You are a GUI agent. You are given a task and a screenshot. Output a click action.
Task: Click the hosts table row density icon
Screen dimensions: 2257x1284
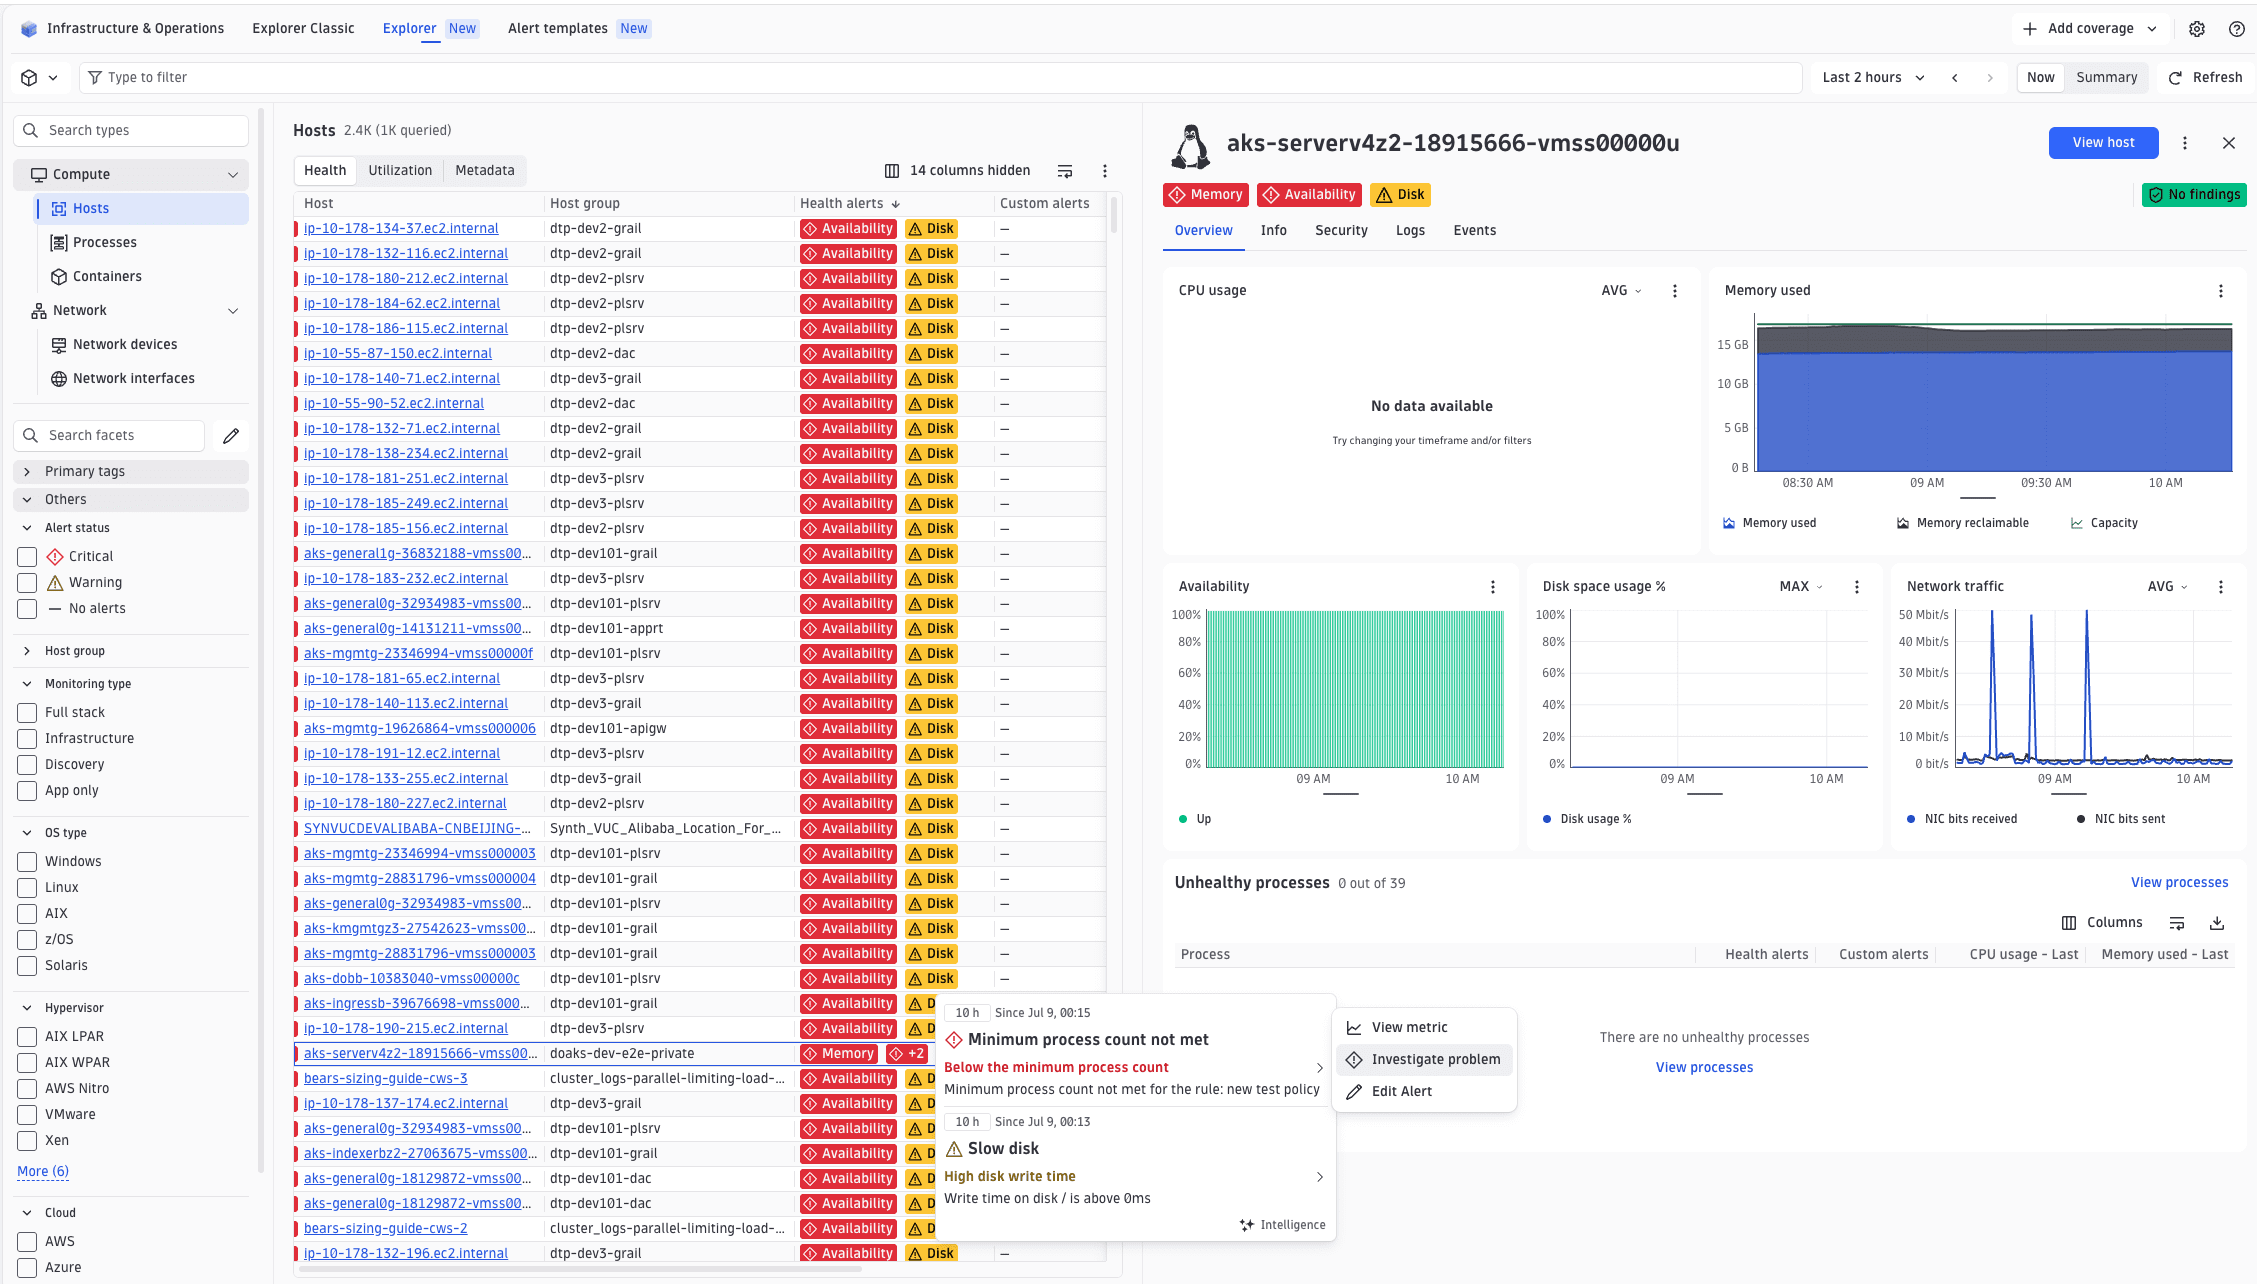click(x=1065, y=171)
